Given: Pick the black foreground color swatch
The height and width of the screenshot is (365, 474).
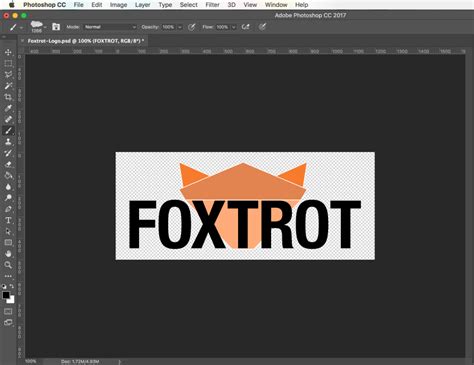Looking at the screenshot, I should [6, 295].
